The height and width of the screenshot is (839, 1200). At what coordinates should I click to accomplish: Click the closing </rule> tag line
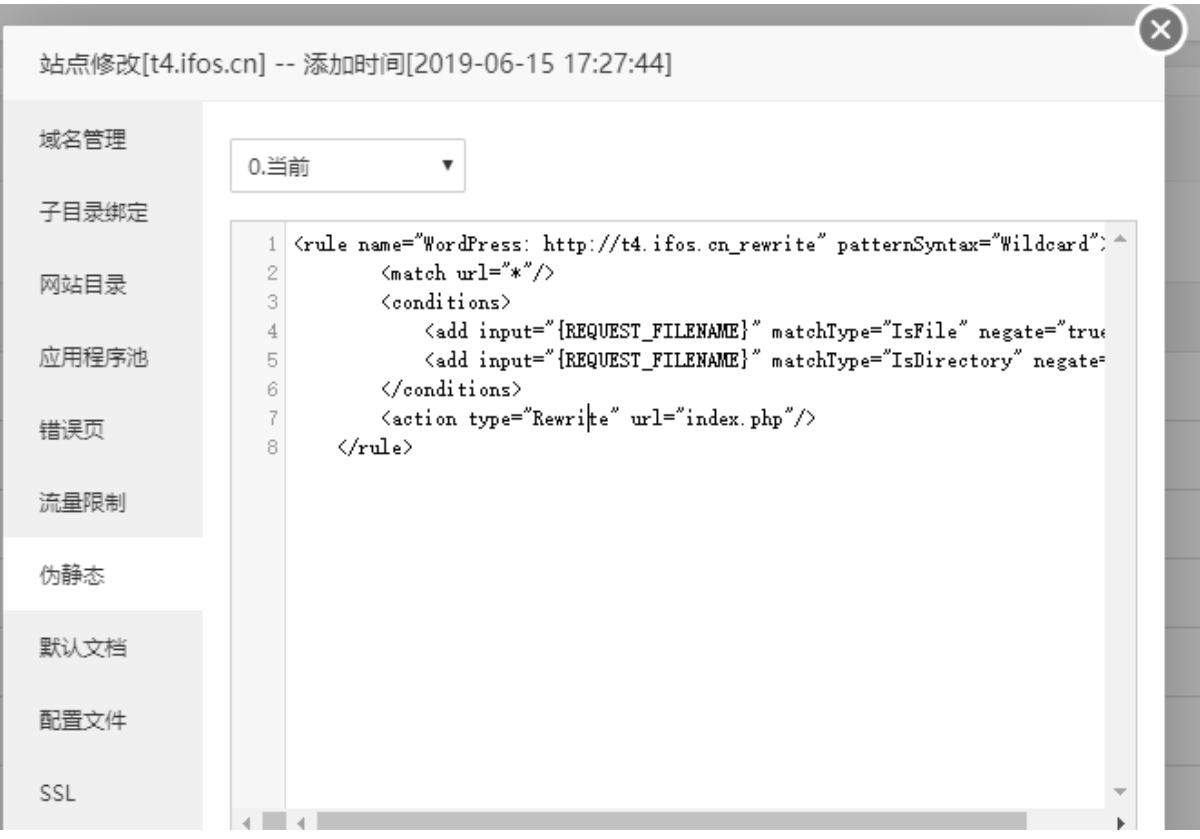376,449
